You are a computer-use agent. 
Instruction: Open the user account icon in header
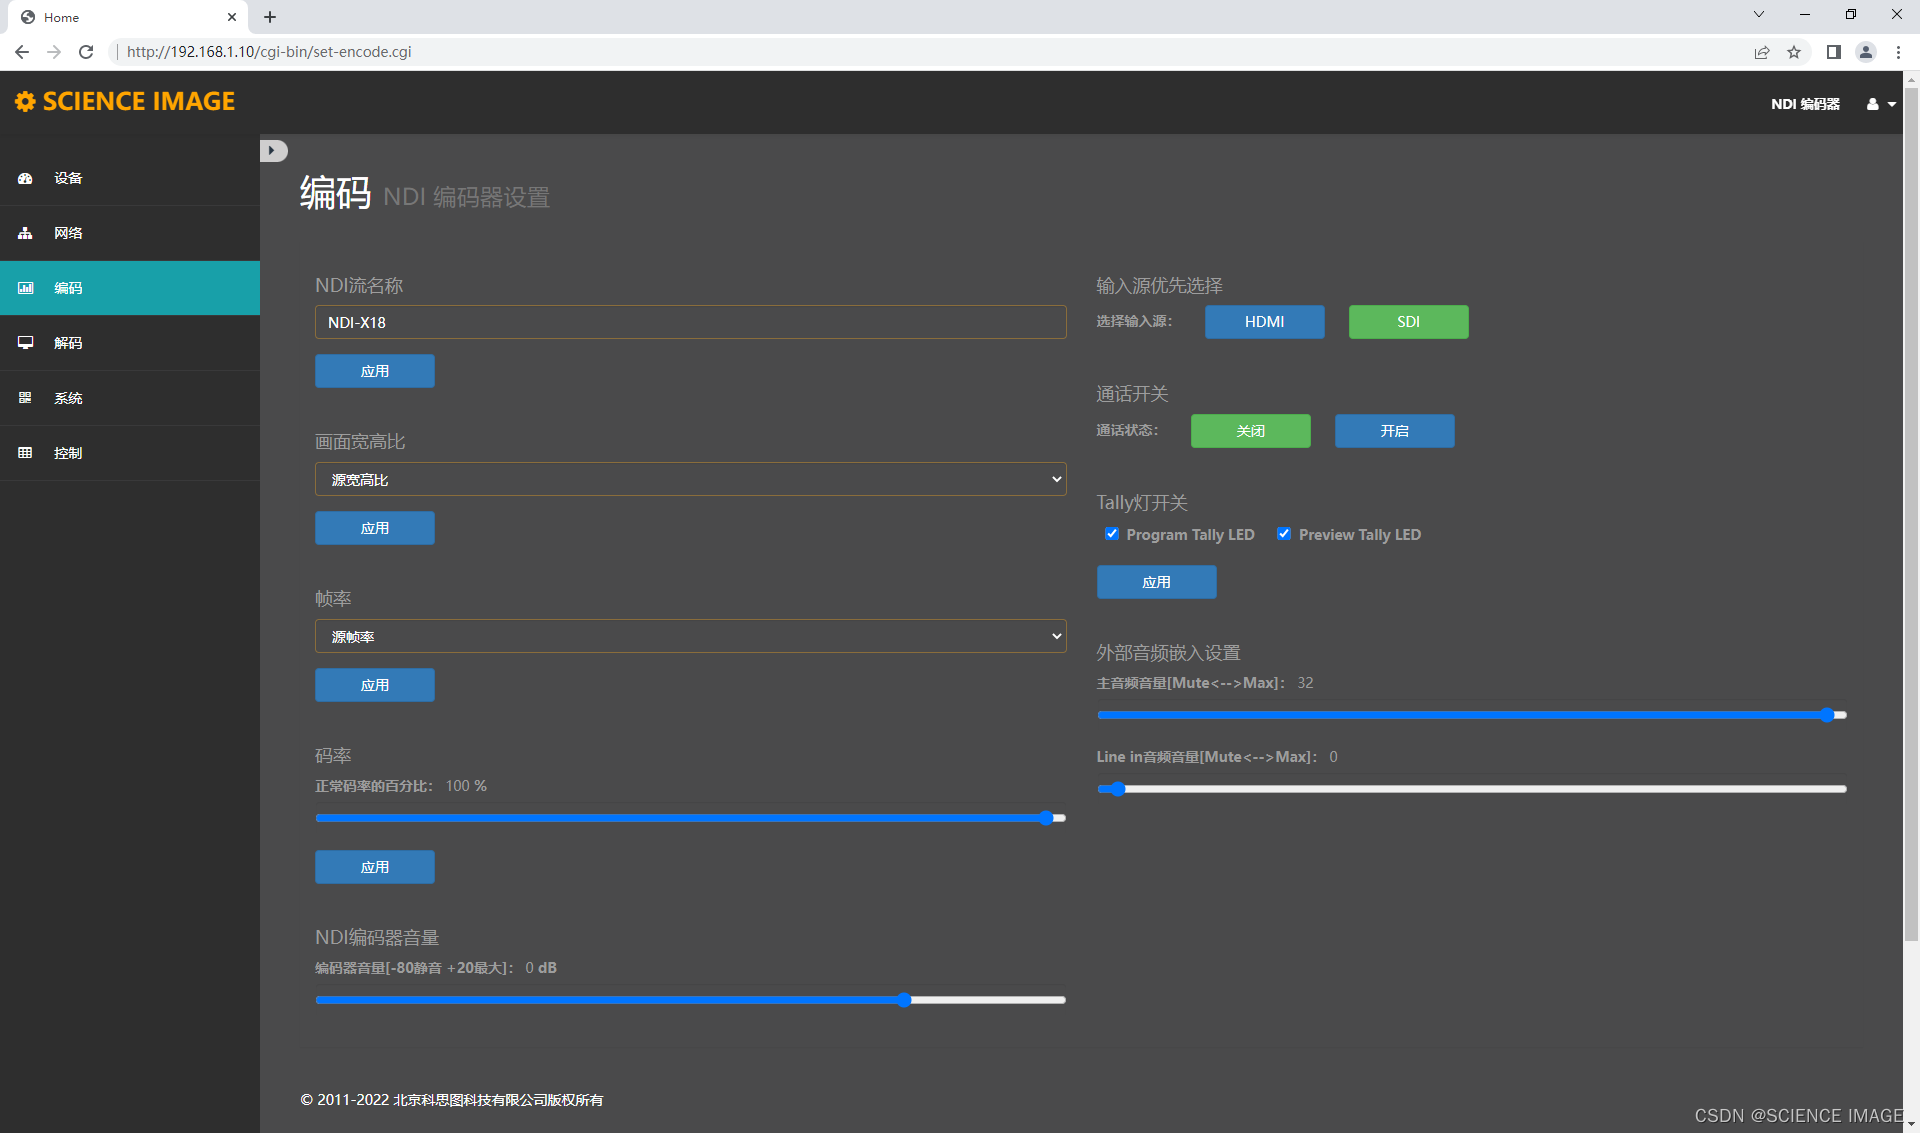pyautogui.click(x=1872, y=104)
